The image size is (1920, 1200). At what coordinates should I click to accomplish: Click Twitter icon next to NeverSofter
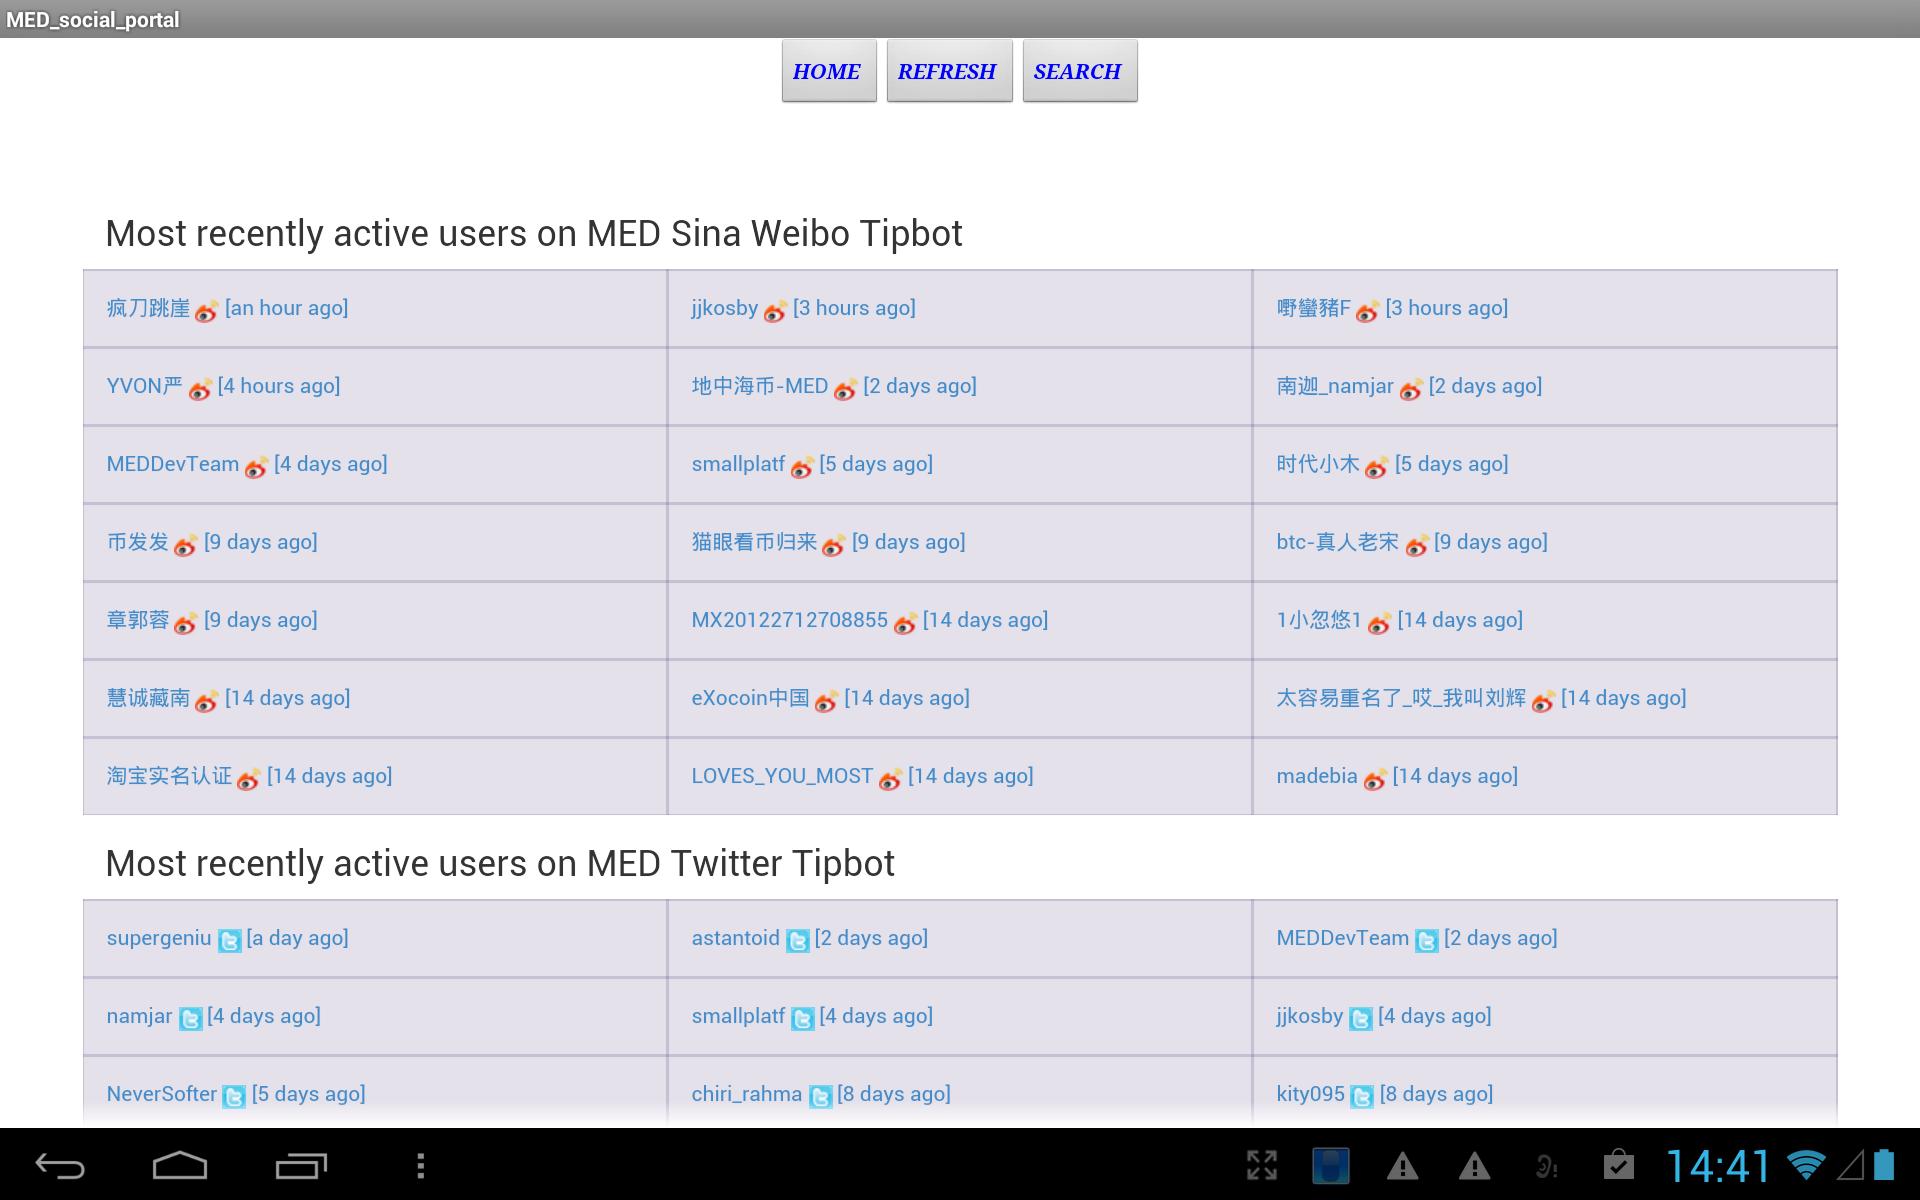[234, 1097]
